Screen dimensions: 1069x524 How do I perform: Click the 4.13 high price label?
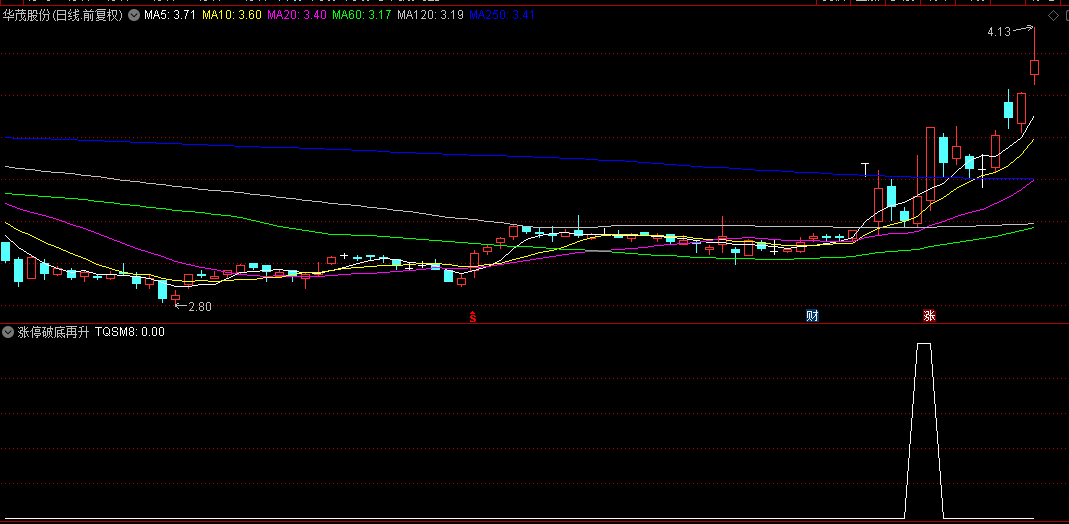tap(999, 31)
